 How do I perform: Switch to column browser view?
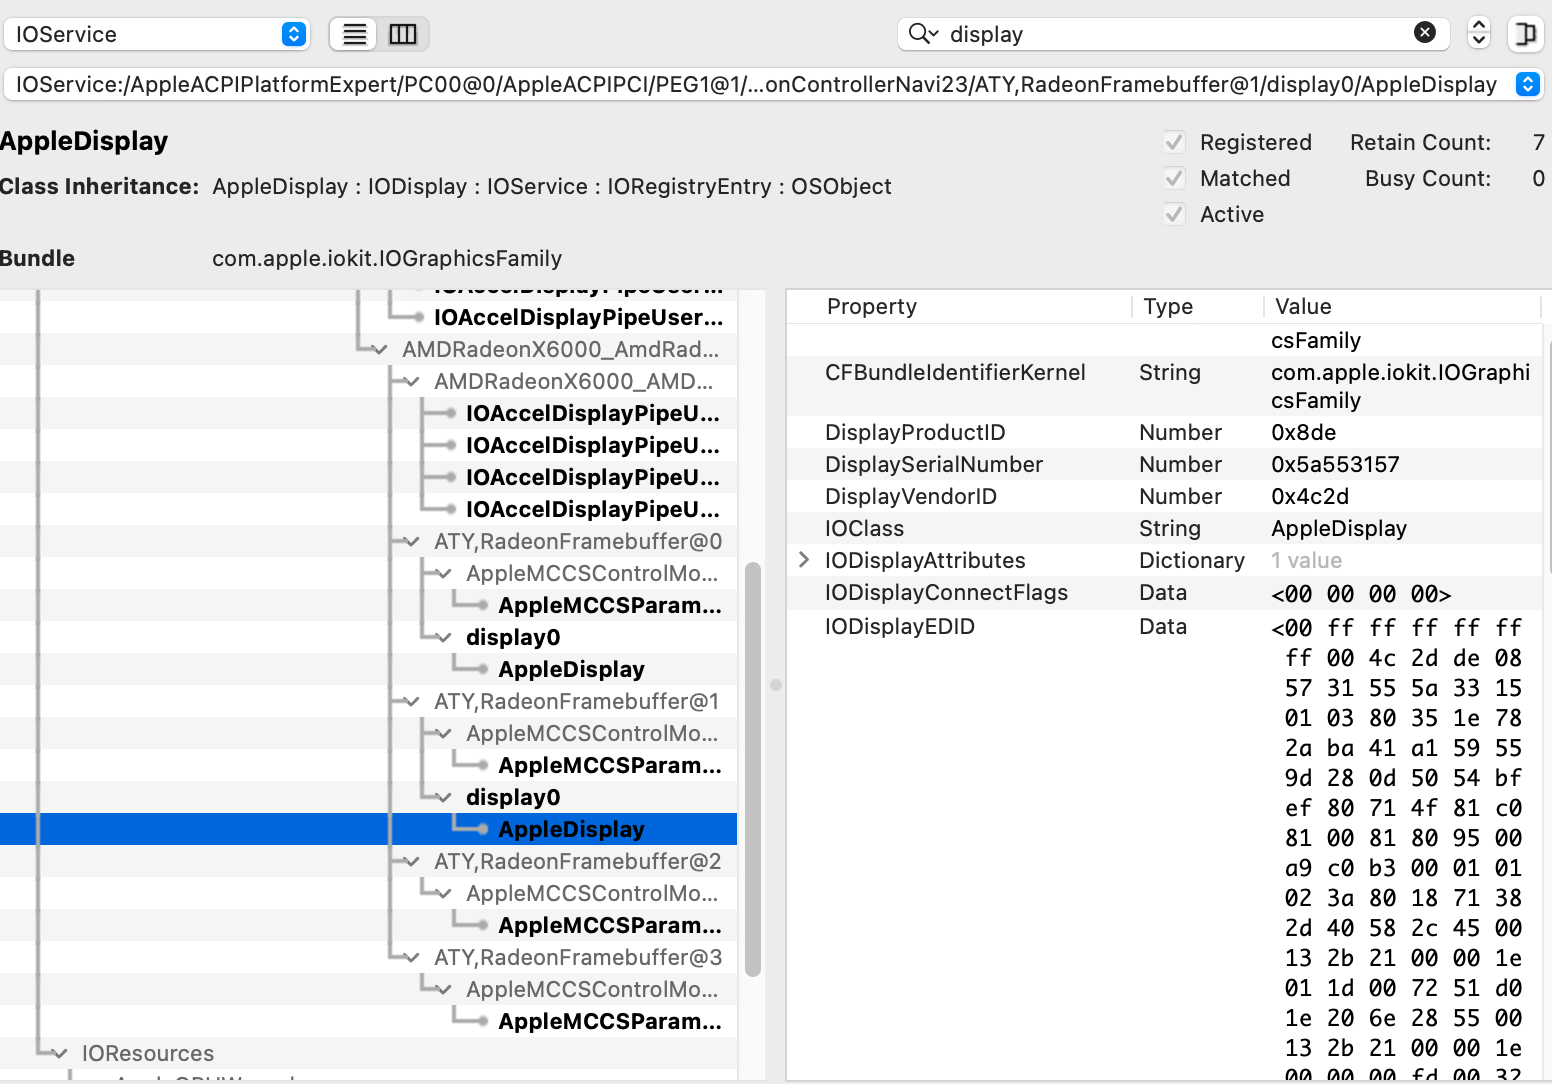(x=403, y=34)
